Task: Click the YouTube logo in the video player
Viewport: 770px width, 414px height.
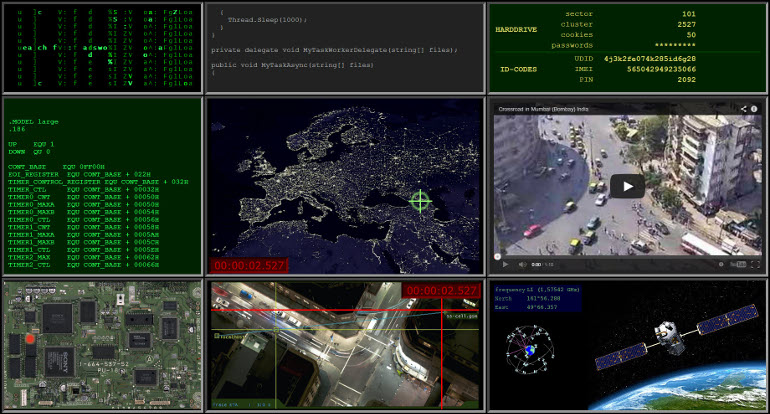Action: point(738,264)
